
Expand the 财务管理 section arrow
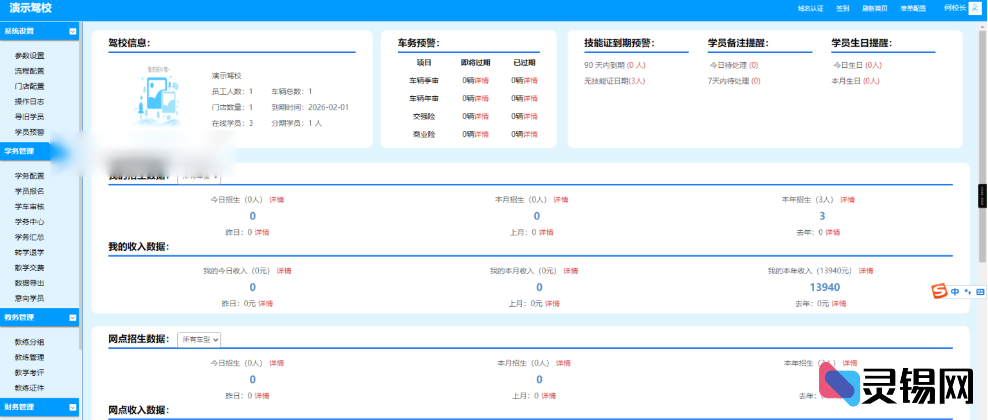point(72,407)
